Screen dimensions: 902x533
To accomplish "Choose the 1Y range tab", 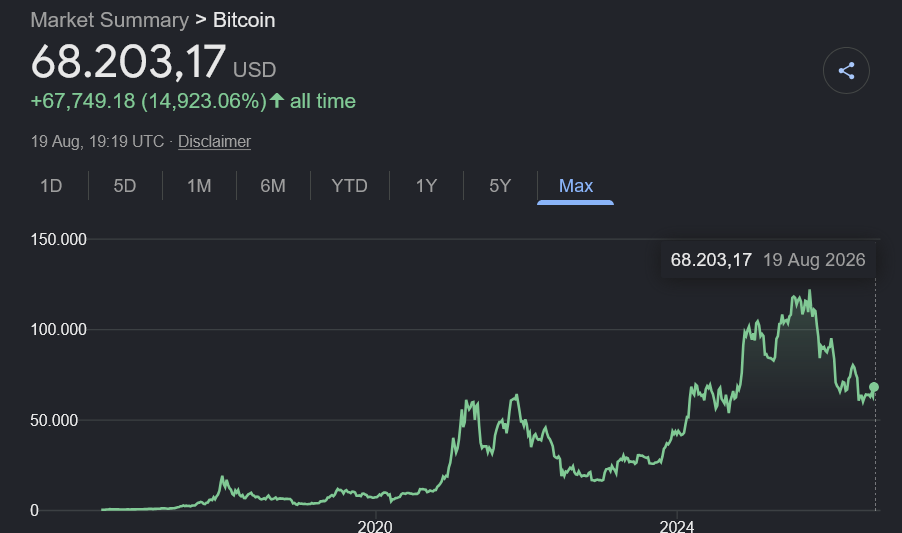I will 426,186.
